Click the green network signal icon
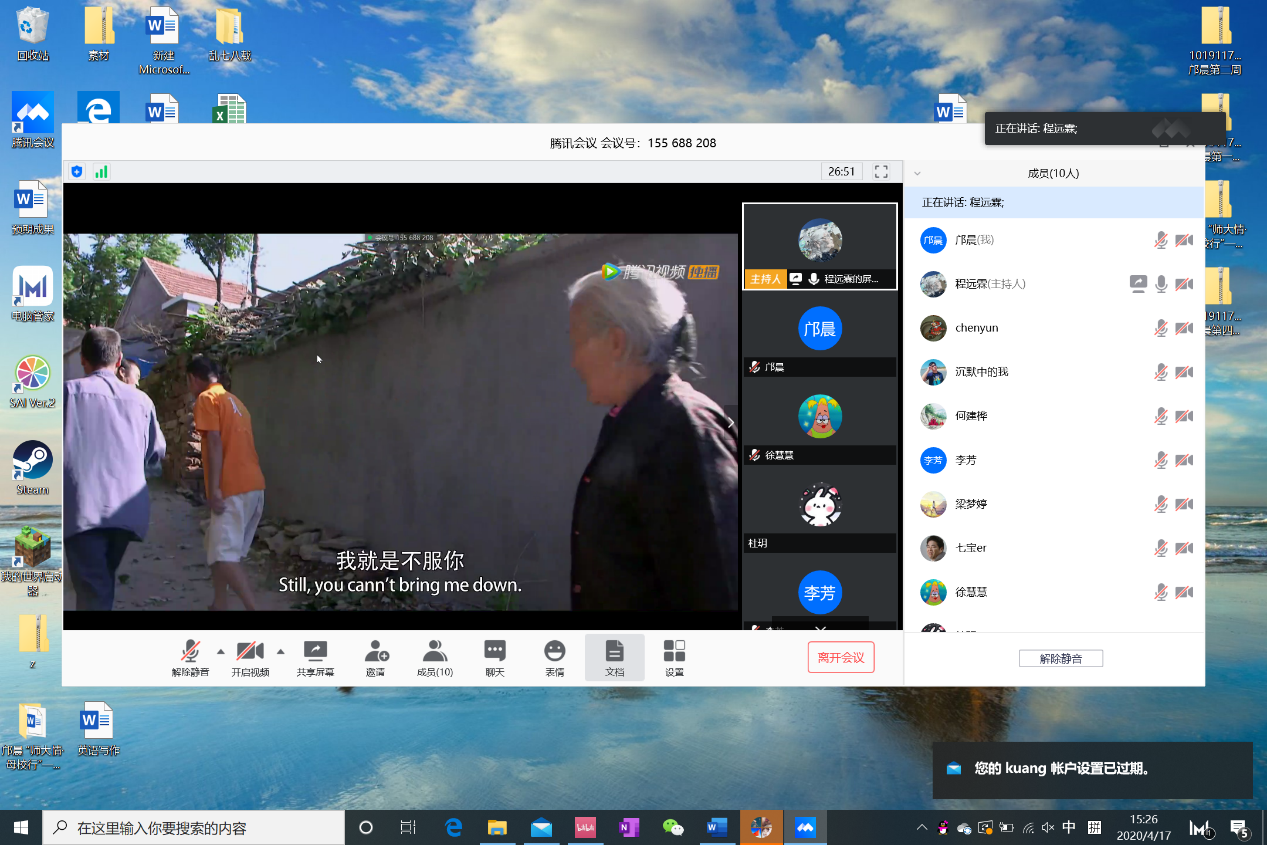1267x845 pixels. (101, 172)
